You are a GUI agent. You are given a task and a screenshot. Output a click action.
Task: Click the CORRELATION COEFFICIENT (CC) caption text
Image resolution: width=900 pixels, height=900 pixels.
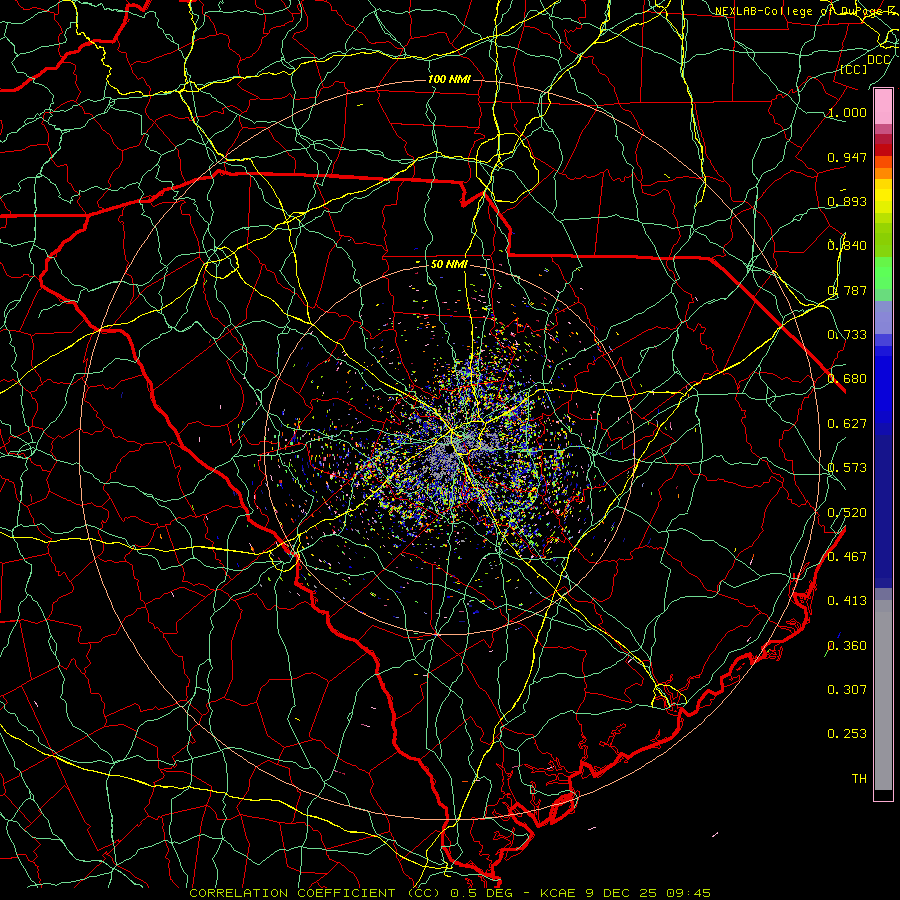coord(315,893)
